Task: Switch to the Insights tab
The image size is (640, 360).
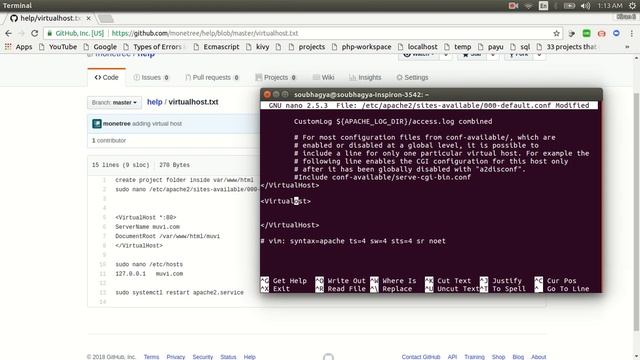Action: (x=365, y=77)
